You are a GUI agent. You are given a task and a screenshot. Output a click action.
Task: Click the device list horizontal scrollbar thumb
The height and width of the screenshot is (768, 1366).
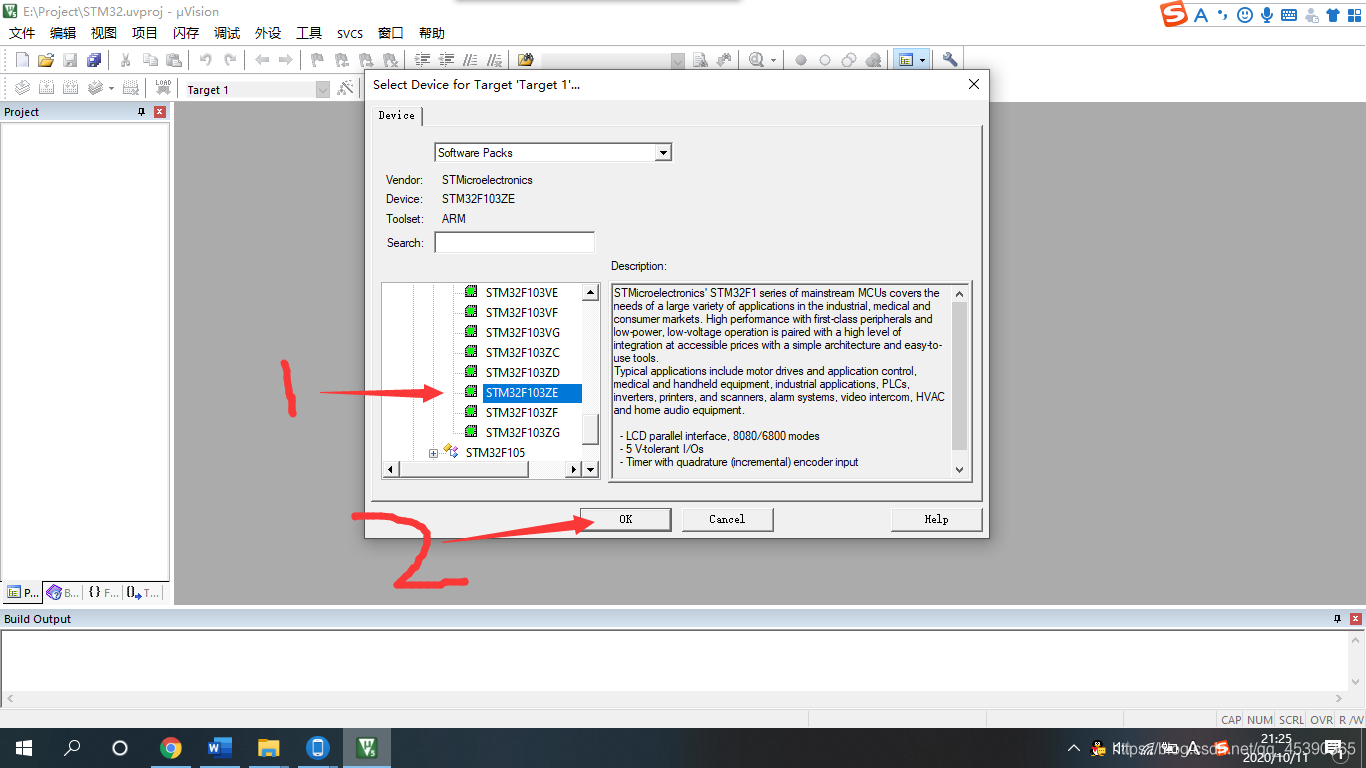463,469
